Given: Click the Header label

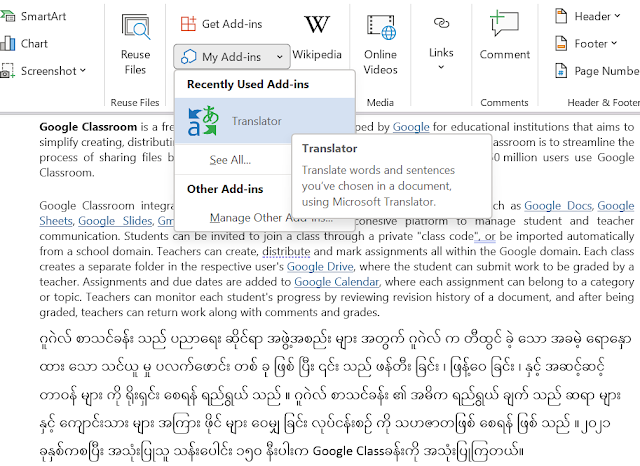Looking at the screenshot, I should (x=592, y=16).
